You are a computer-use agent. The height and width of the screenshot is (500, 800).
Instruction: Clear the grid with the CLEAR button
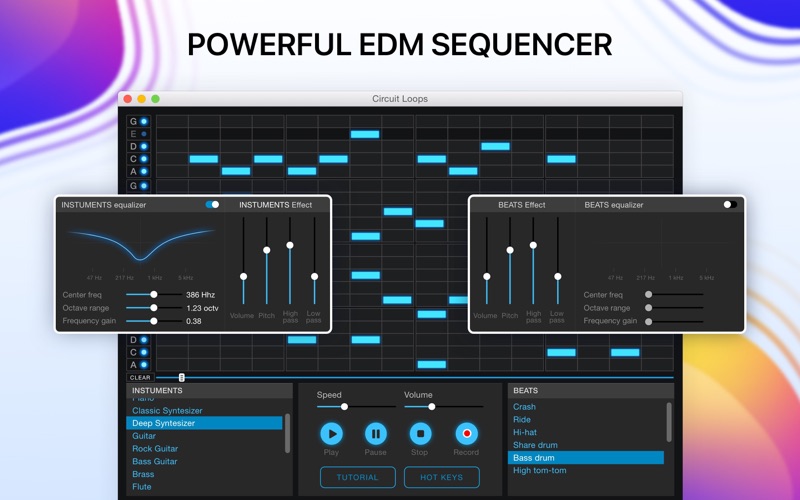tap(140, 378)
